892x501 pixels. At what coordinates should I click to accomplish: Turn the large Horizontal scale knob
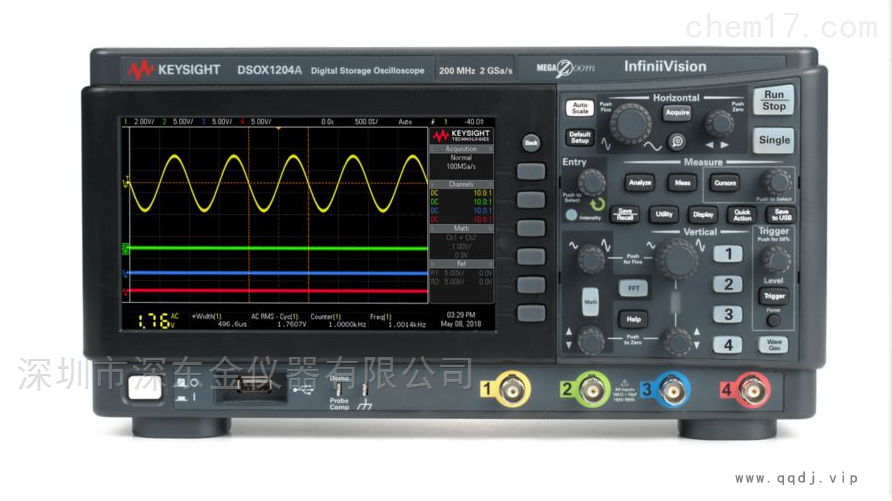pos(630,123)
